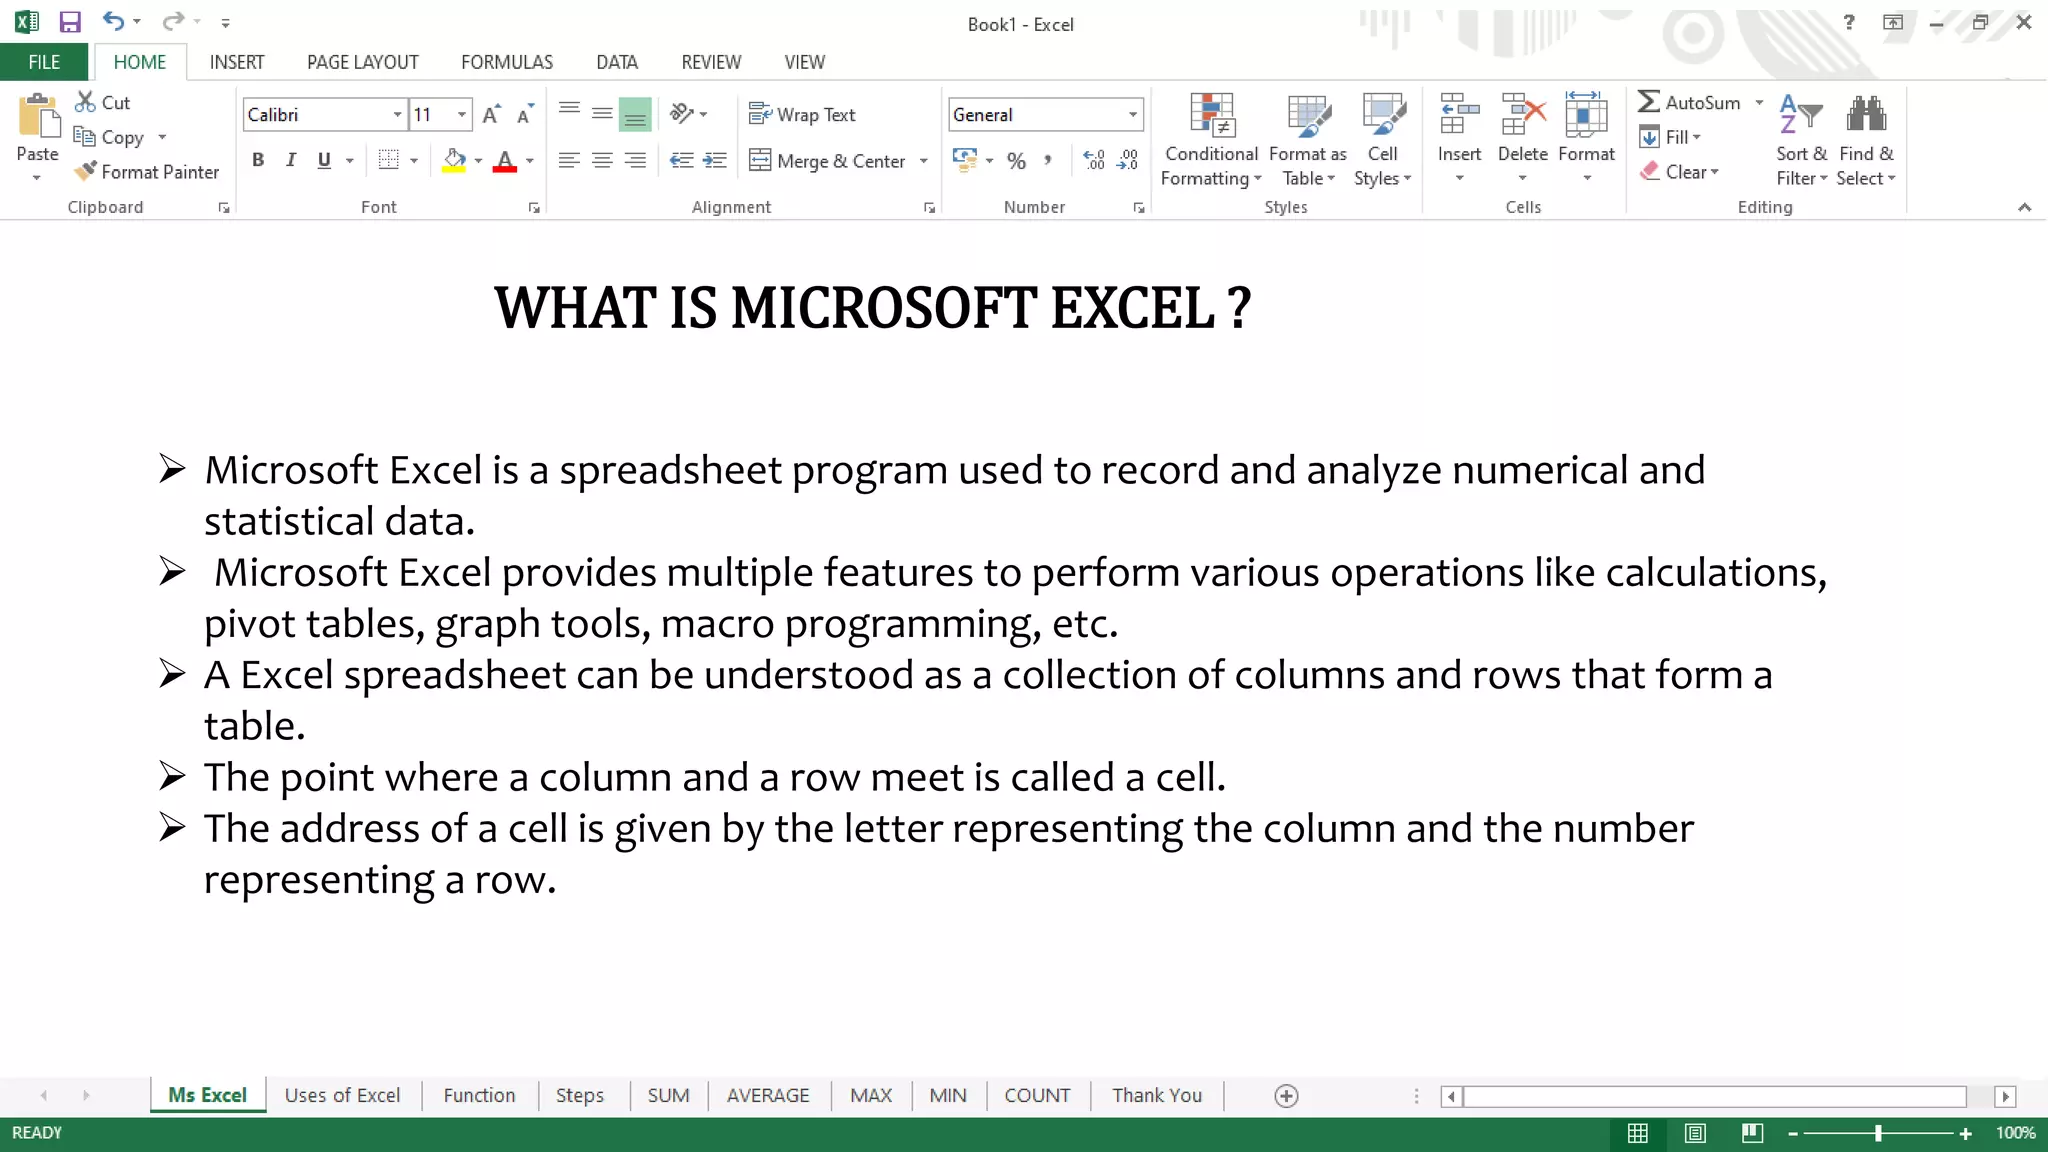Increase font size with the large A icon

(x=491, y=114)
